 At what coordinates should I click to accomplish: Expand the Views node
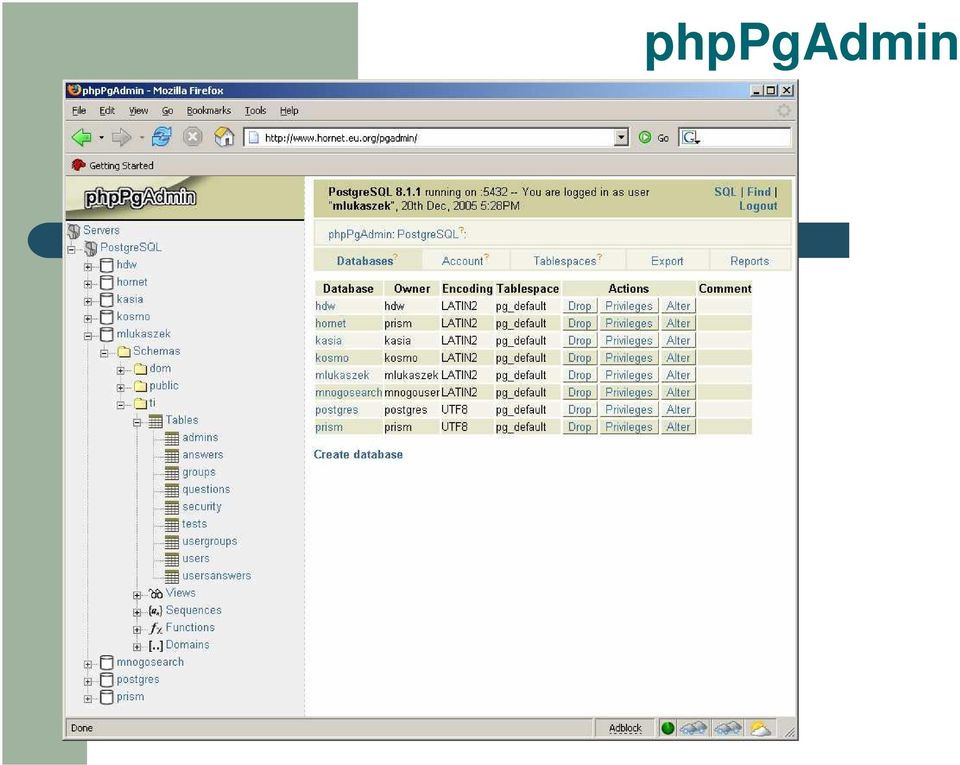[138, 595]
